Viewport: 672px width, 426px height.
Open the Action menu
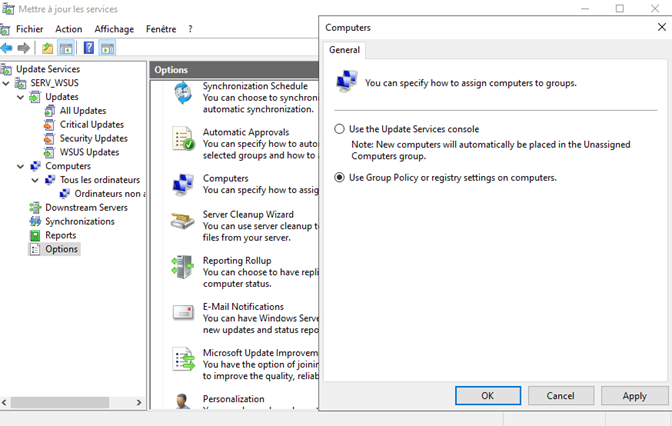coord(69,29)
